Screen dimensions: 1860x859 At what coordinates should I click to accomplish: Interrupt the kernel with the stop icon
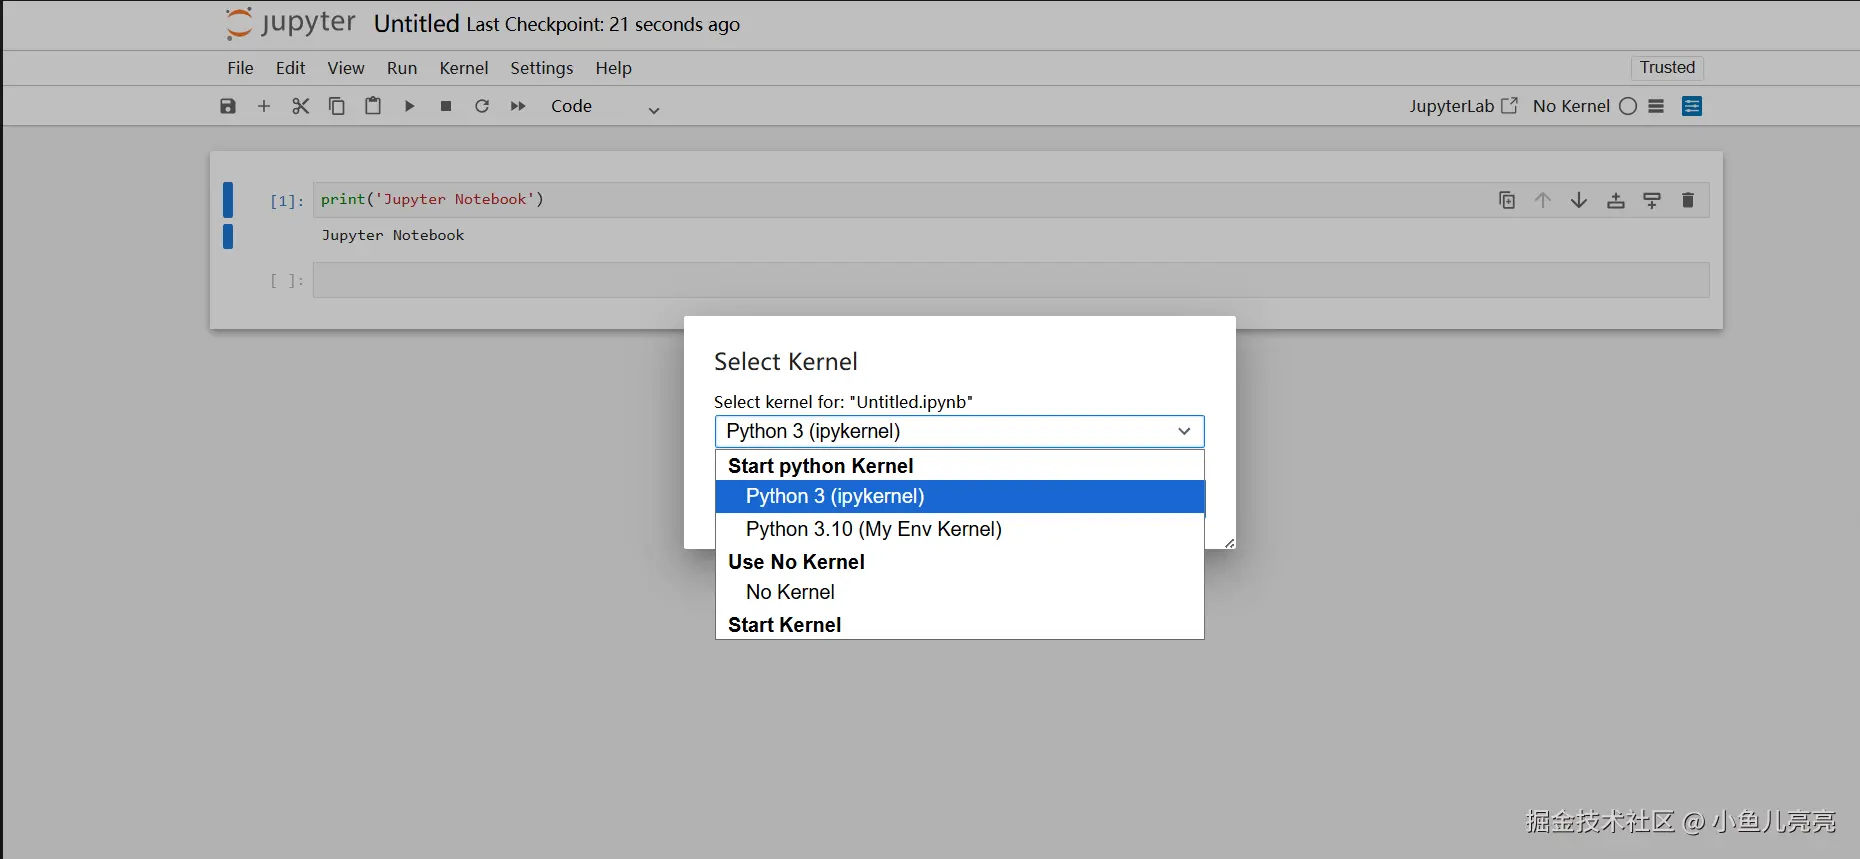pyautogui.click(x=446, y=106)
